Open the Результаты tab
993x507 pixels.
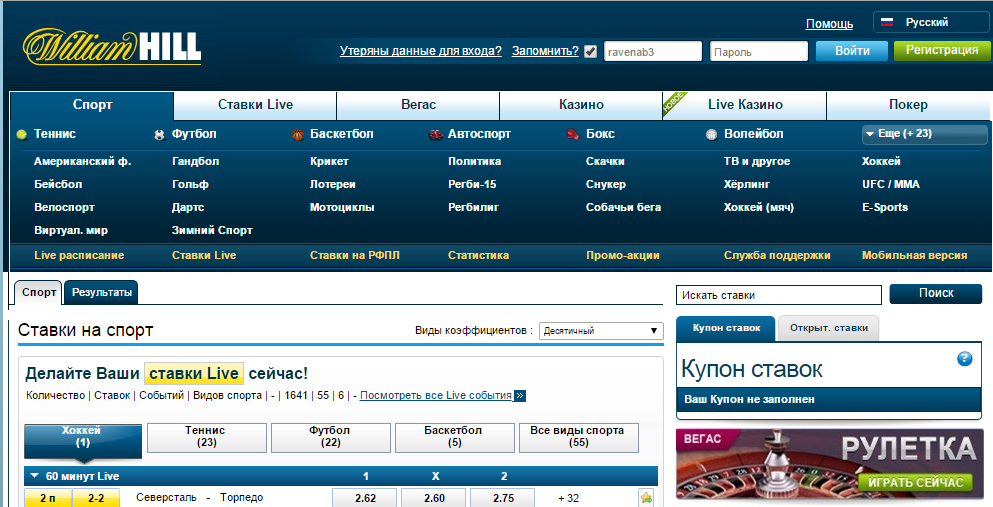(x=101, y=293)
